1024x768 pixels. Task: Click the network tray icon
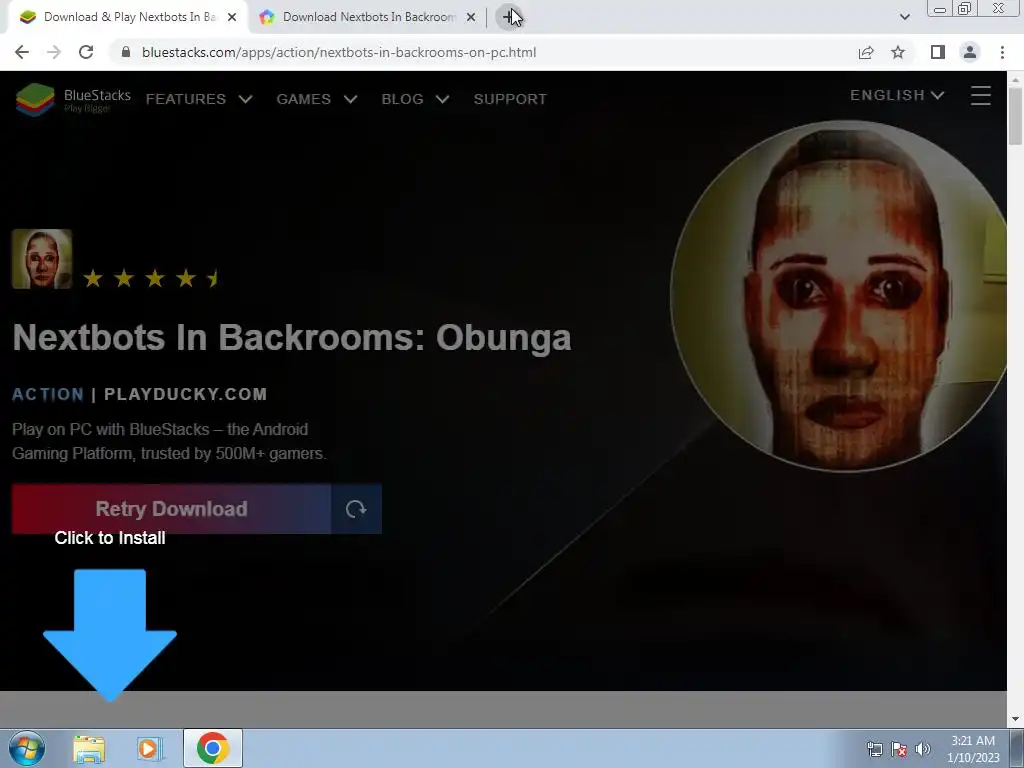pos(874,749)
